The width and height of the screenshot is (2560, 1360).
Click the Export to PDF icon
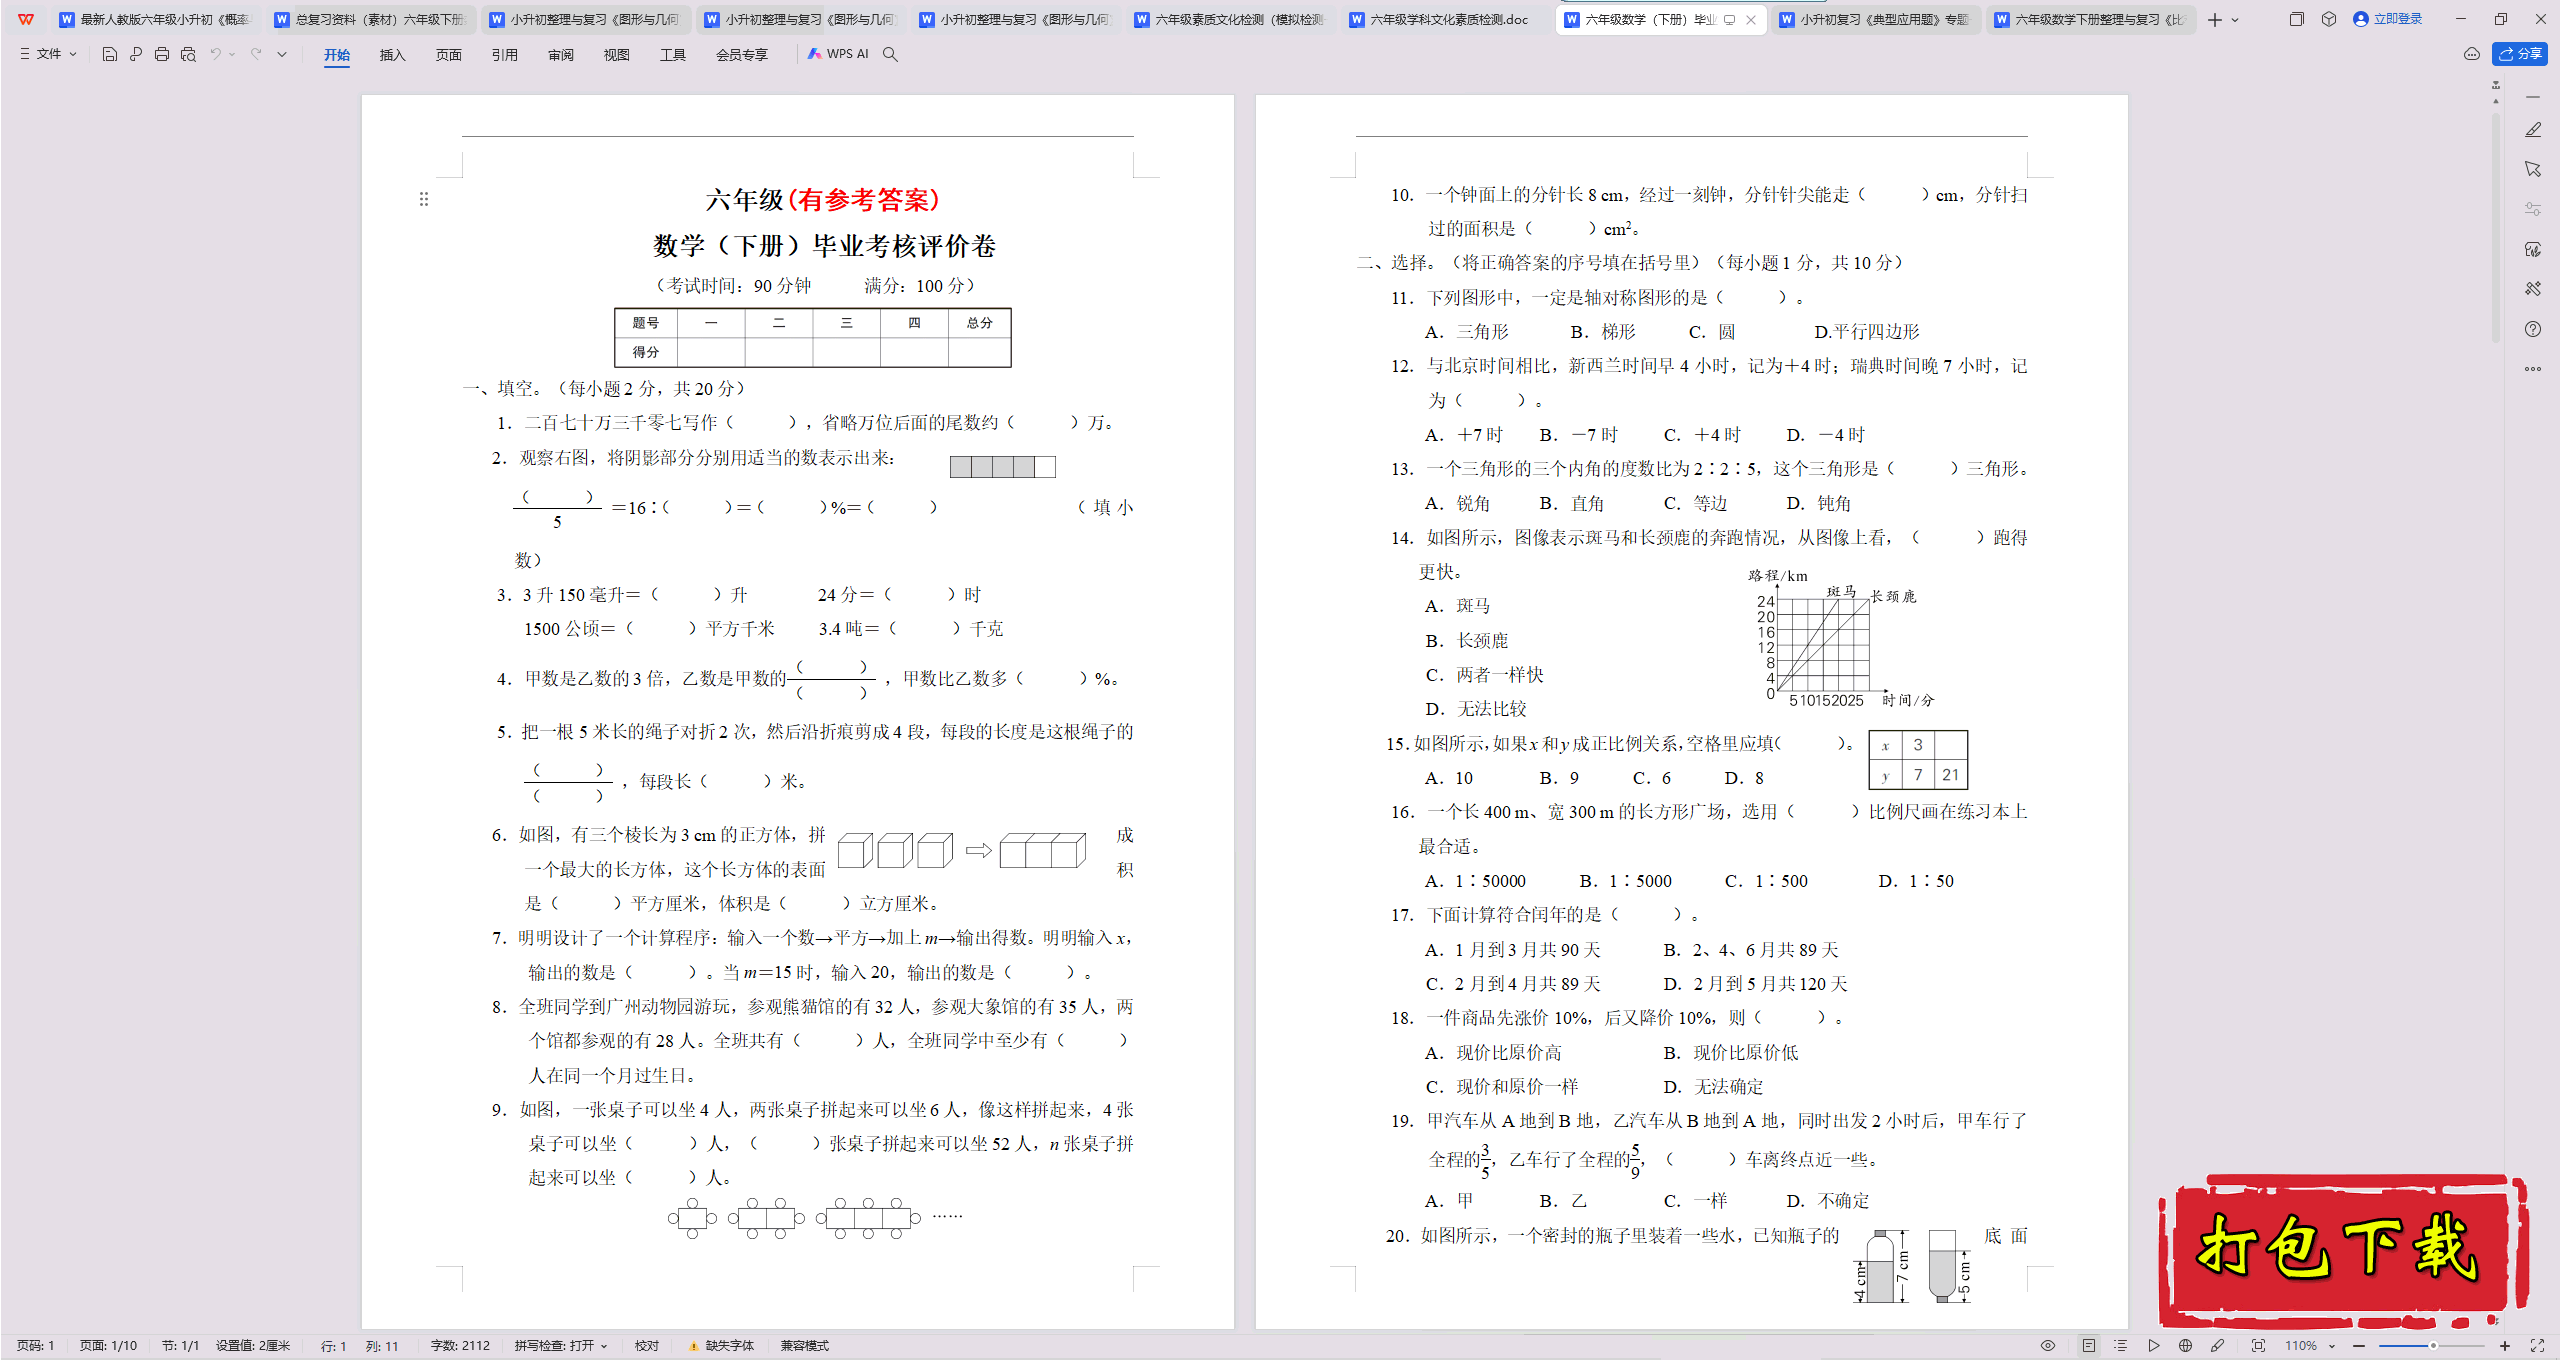tap(136, 54)
